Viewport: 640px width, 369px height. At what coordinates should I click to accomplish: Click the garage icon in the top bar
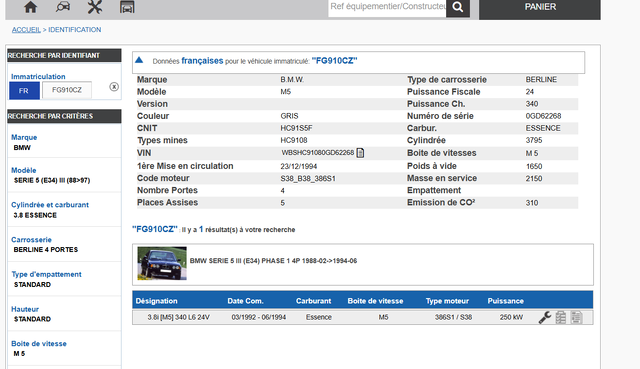127,7
